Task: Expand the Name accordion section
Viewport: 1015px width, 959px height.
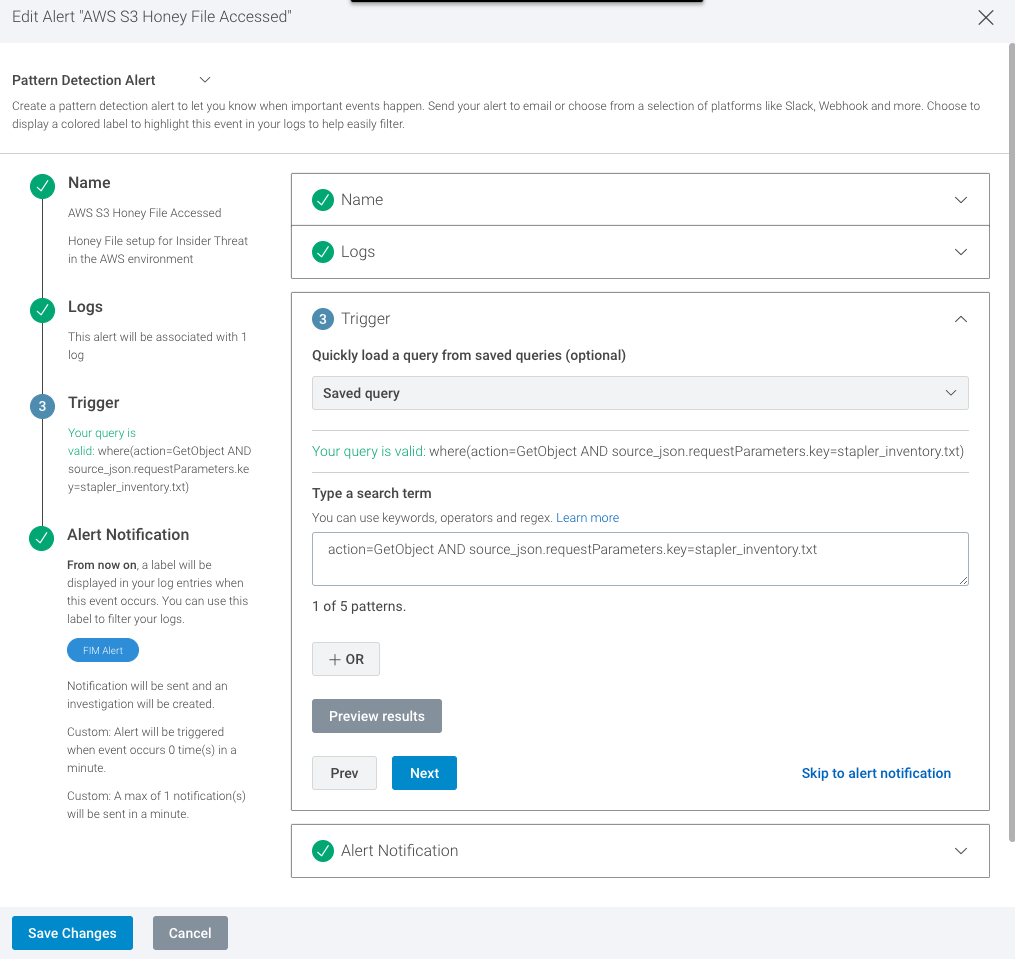Action: (960, 200)
